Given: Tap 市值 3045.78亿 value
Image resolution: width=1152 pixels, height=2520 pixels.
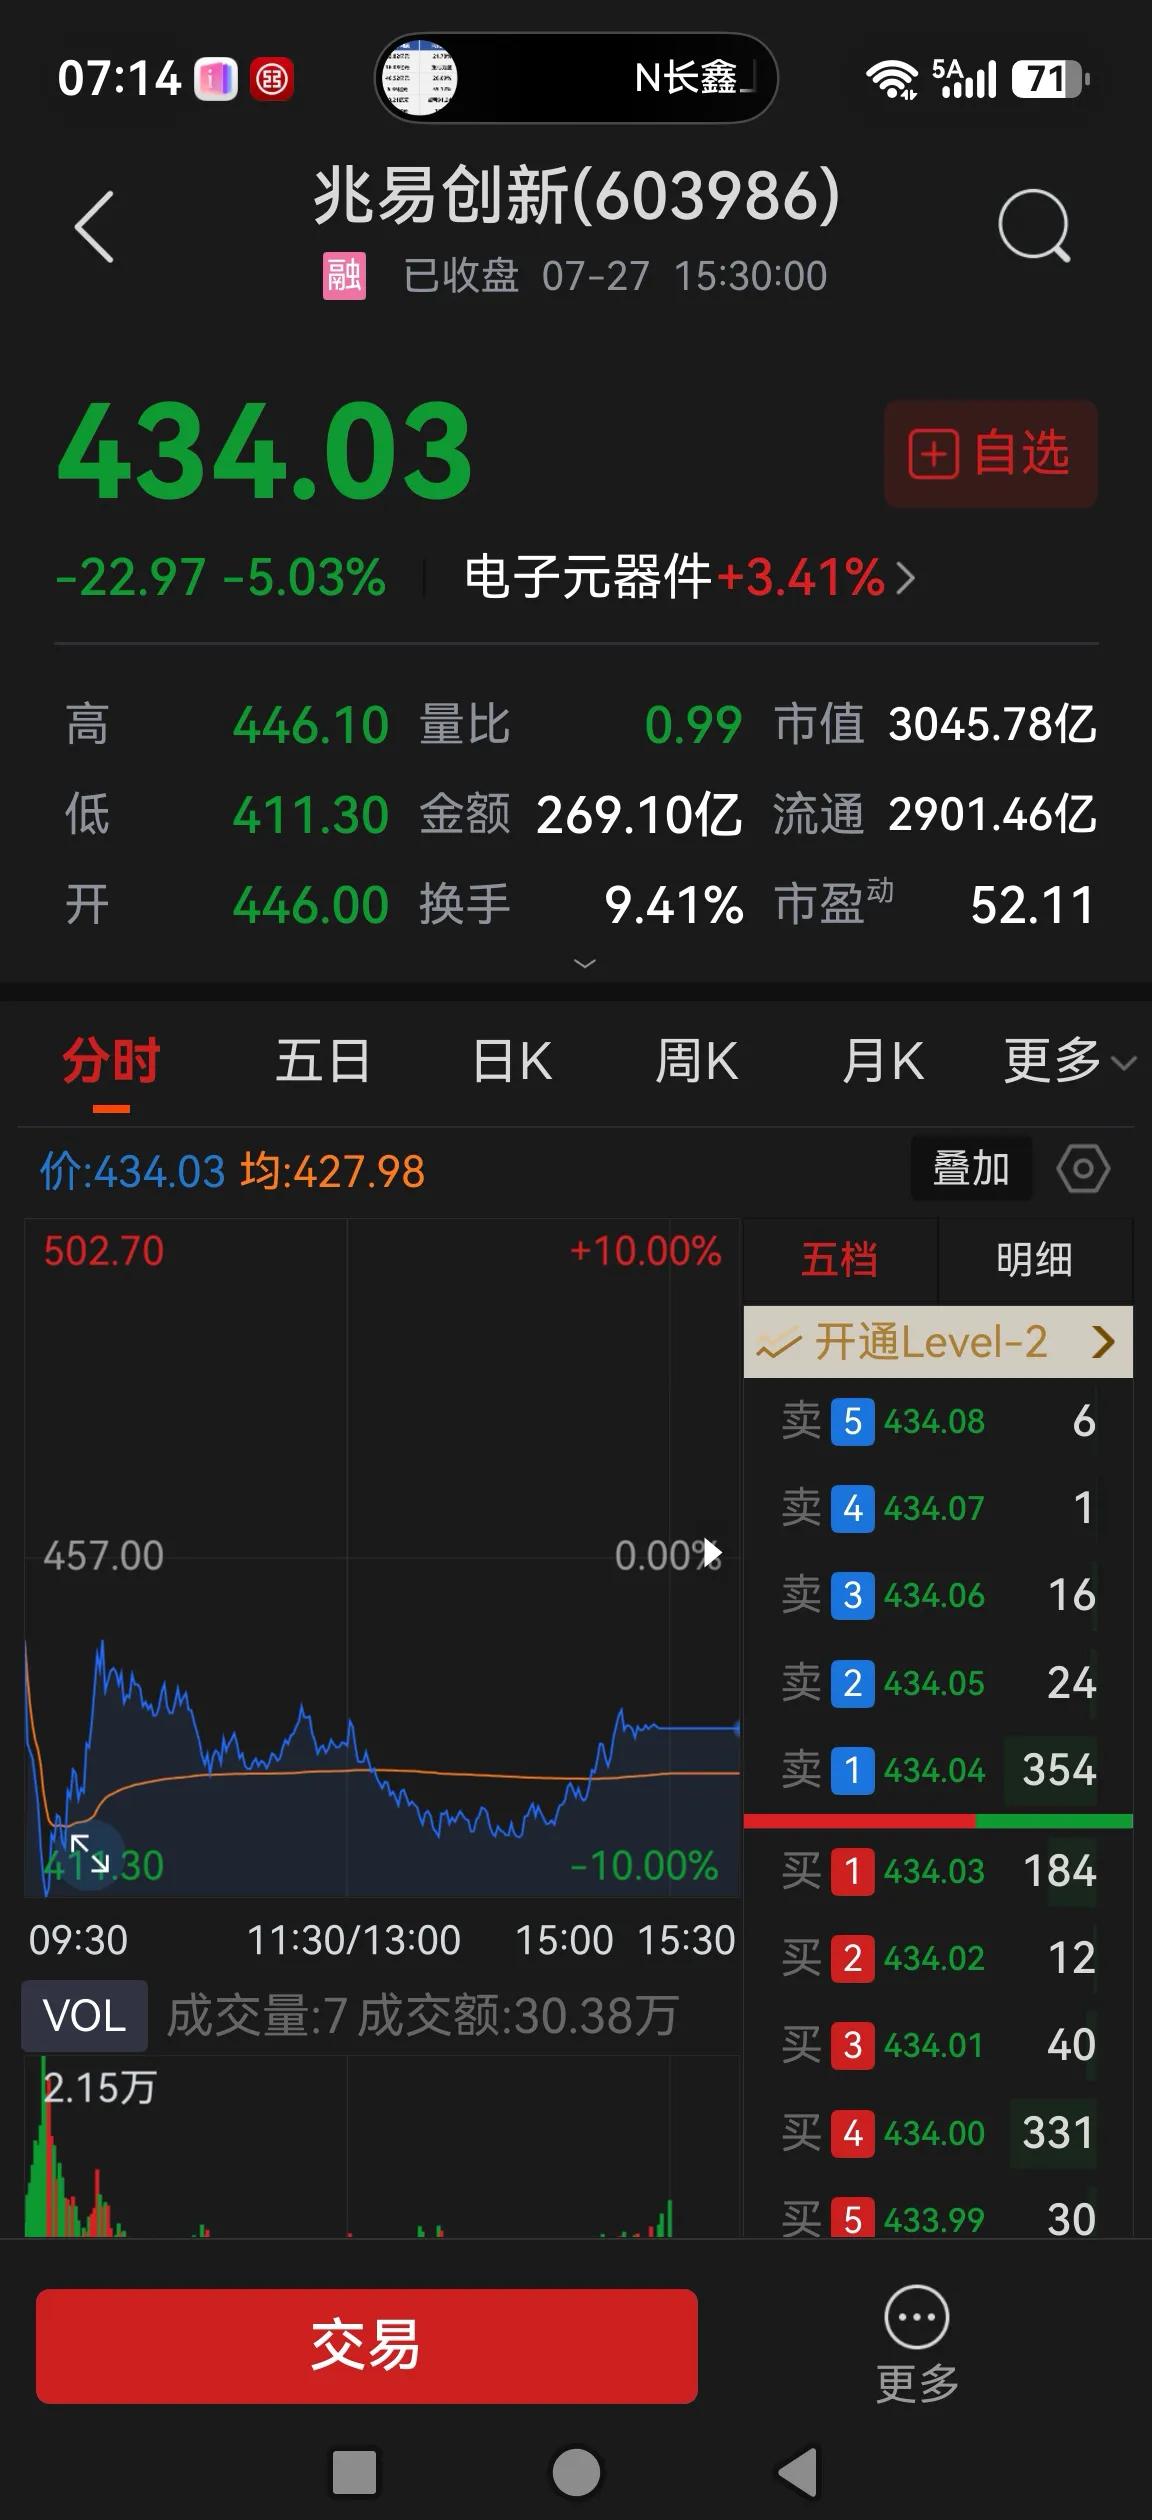Looking at the screenshot, I should click(992, 724).
